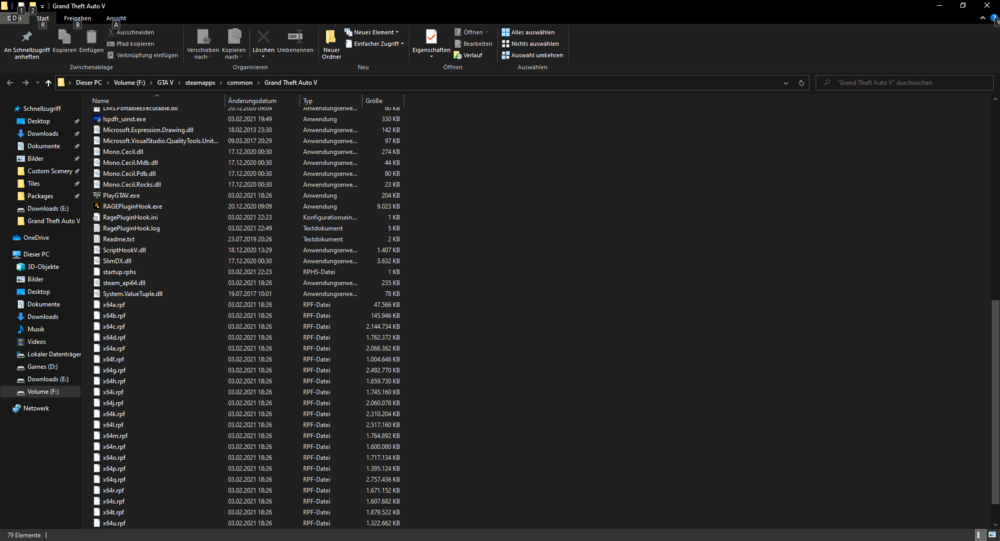Screen dimensions: 1000x541
Task: Open the Packages folder in Schnellzugriff
Action: [x=40, y=196]
